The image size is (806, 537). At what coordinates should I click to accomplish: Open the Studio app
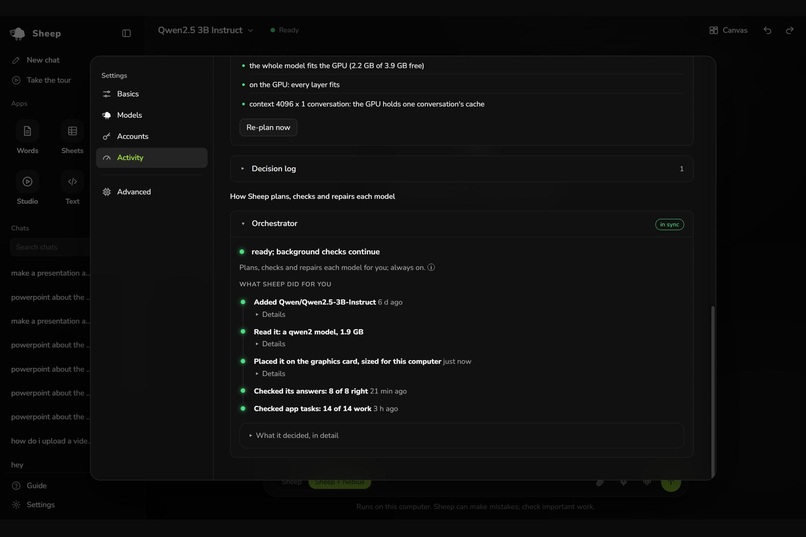tap(27, 188)
